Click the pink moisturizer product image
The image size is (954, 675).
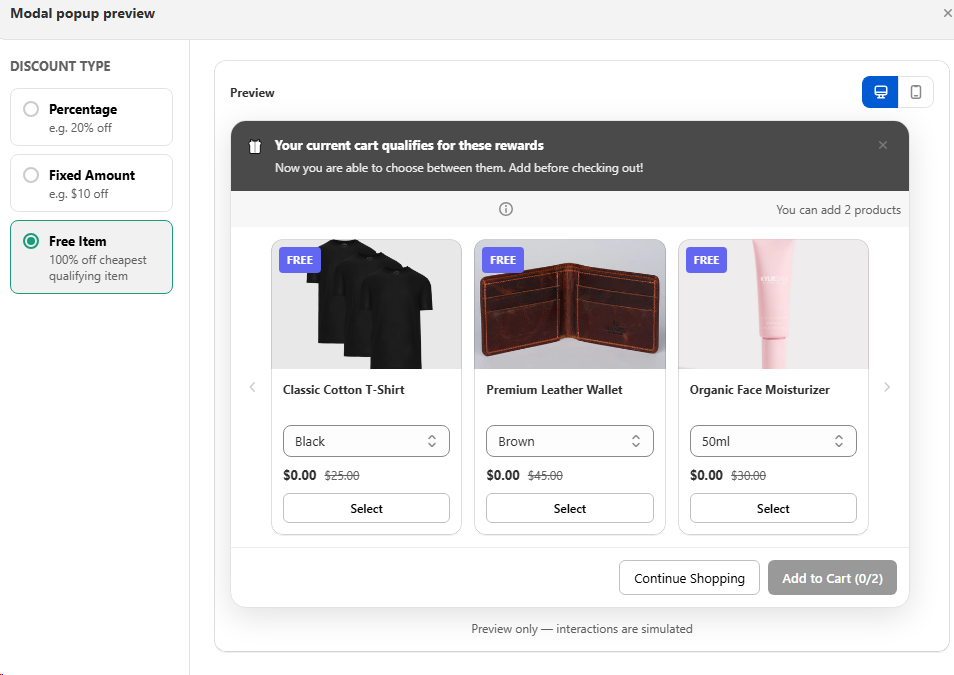click(x=773, y=304)
